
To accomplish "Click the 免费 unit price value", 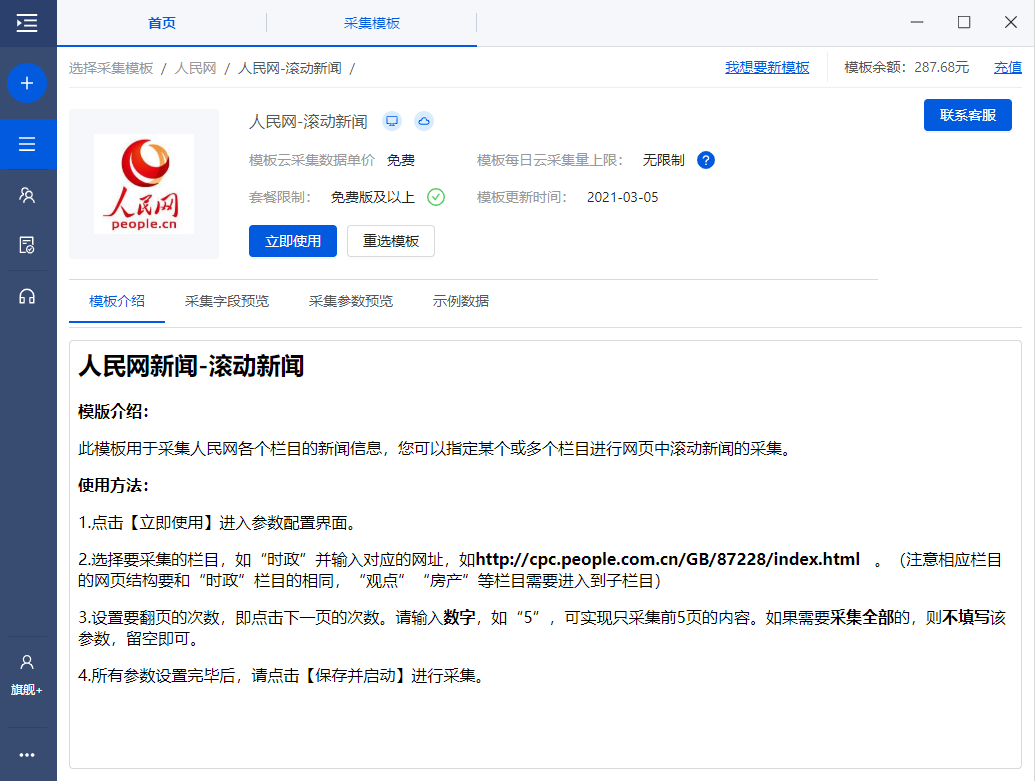I will (x=401, y=160).
